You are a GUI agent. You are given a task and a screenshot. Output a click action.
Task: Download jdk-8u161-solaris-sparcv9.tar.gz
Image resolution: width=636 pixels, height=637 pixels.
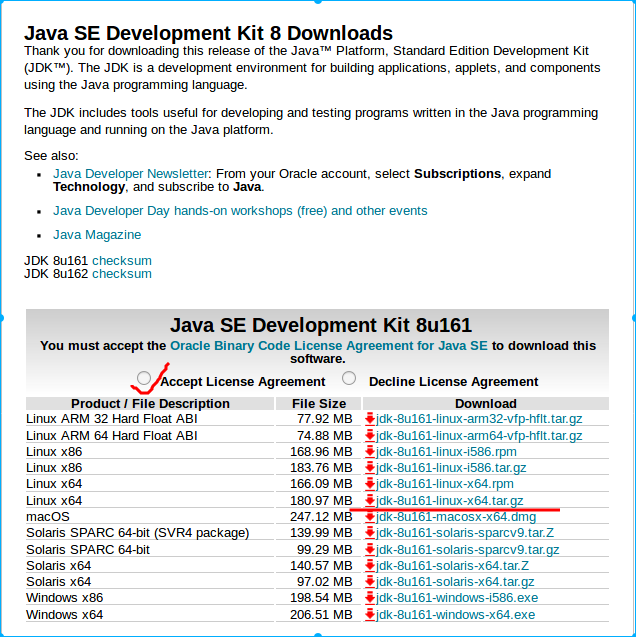pos(468,550)
